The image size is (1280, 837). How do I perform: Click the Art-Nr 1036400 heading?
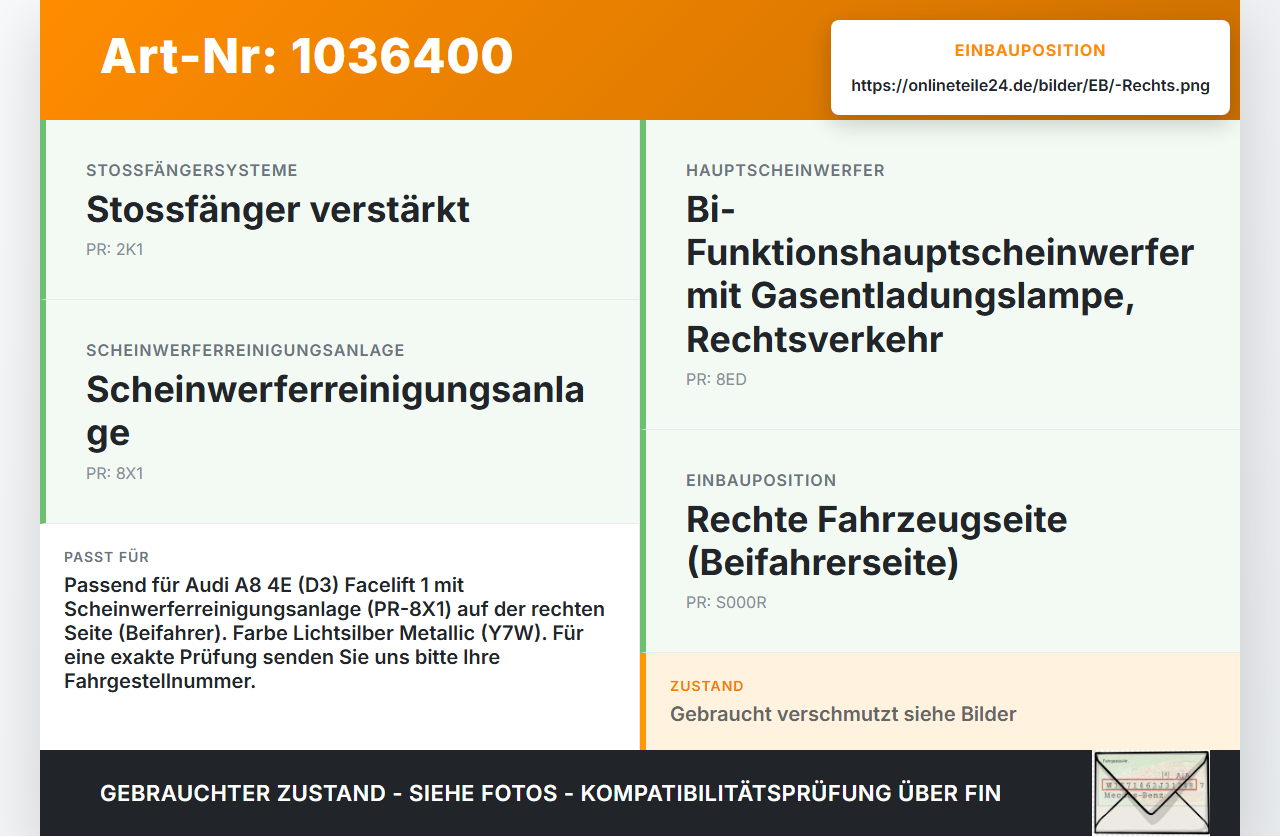point(306,56)
